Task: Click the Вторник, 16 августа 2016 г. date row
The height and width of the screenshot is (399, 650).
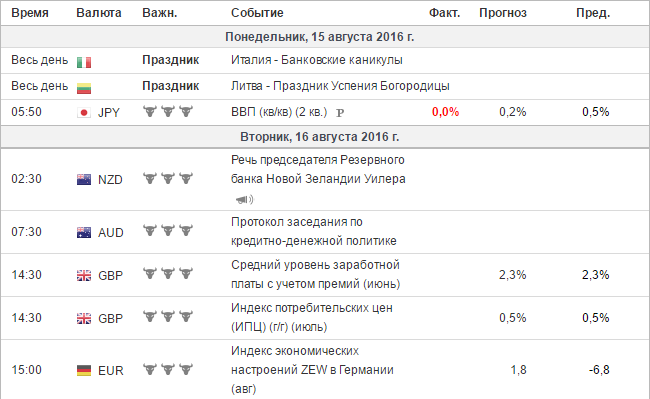Action: (325, 137)
